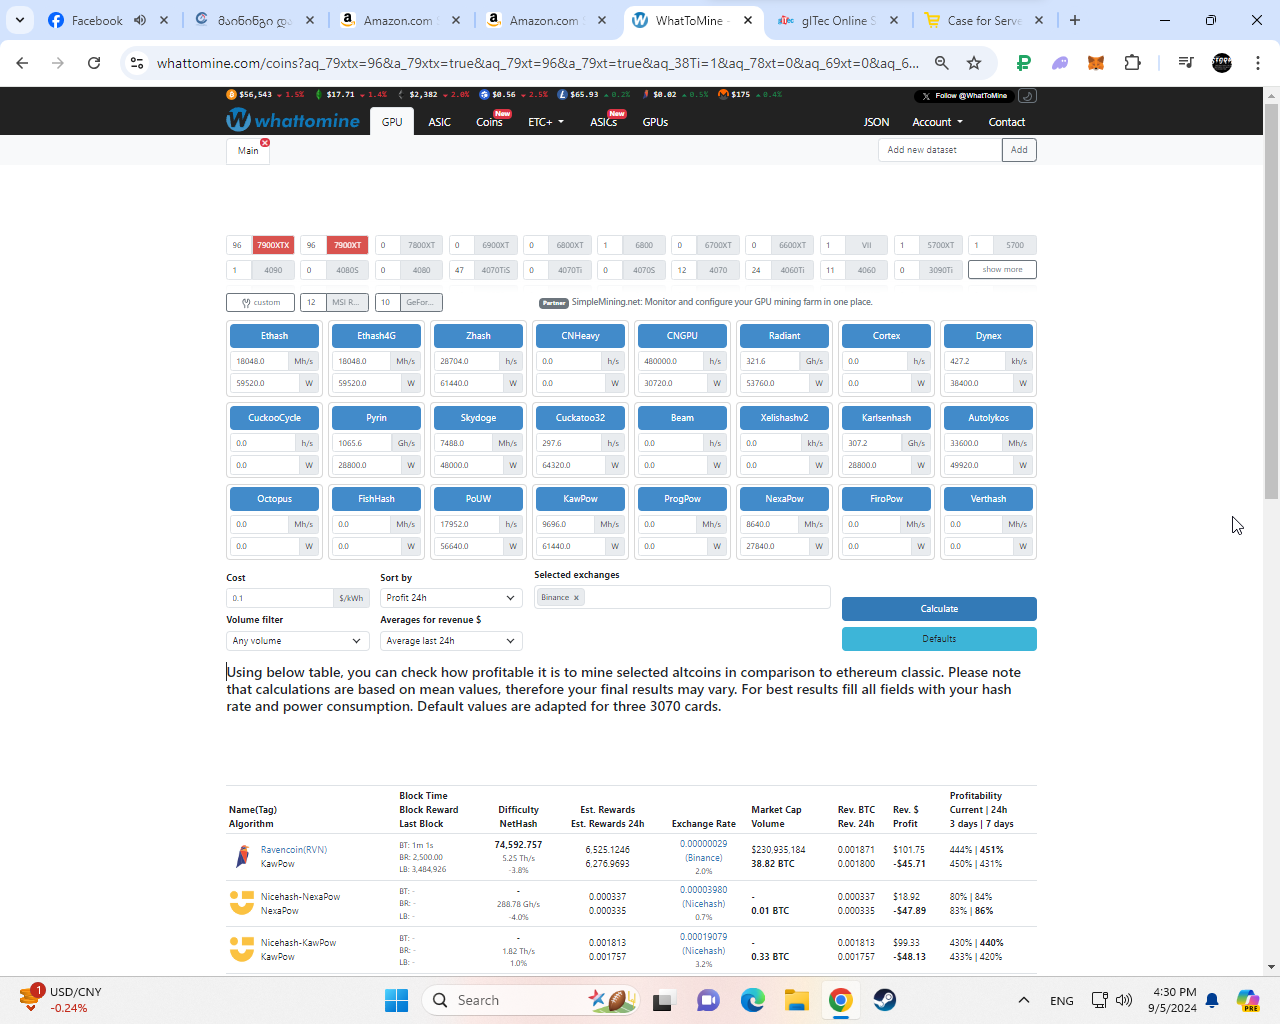Click the Ravencoin coin logo
Image resolution: width=1280 pixels, height=1024 pixels.
(242, 857)
